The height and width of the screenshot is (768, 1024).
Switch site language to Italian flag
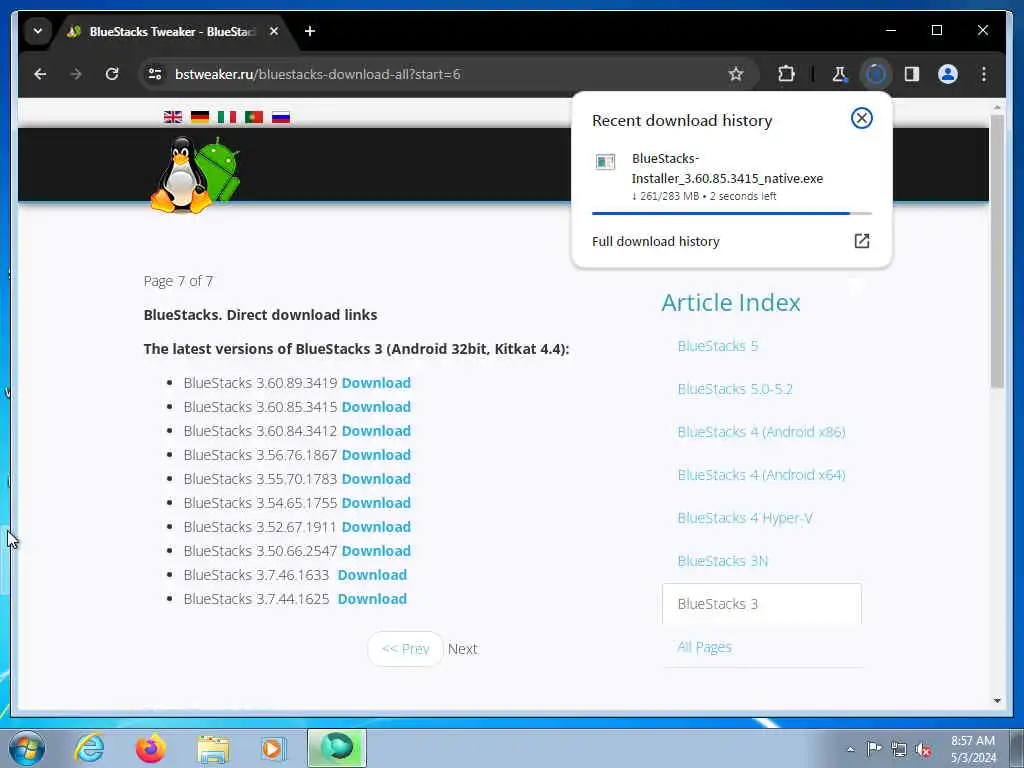tap(227, 117)
